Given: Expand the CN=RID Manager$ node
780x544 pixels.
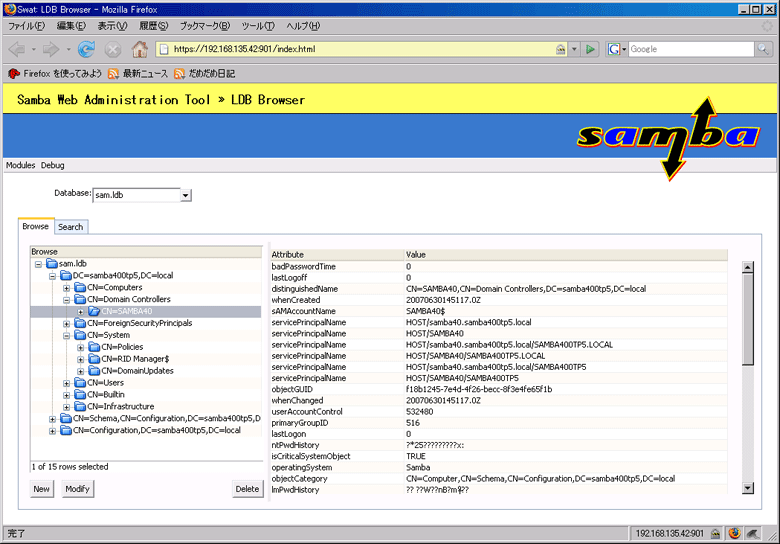Looking at the screenshot, I should coord(80,360).
